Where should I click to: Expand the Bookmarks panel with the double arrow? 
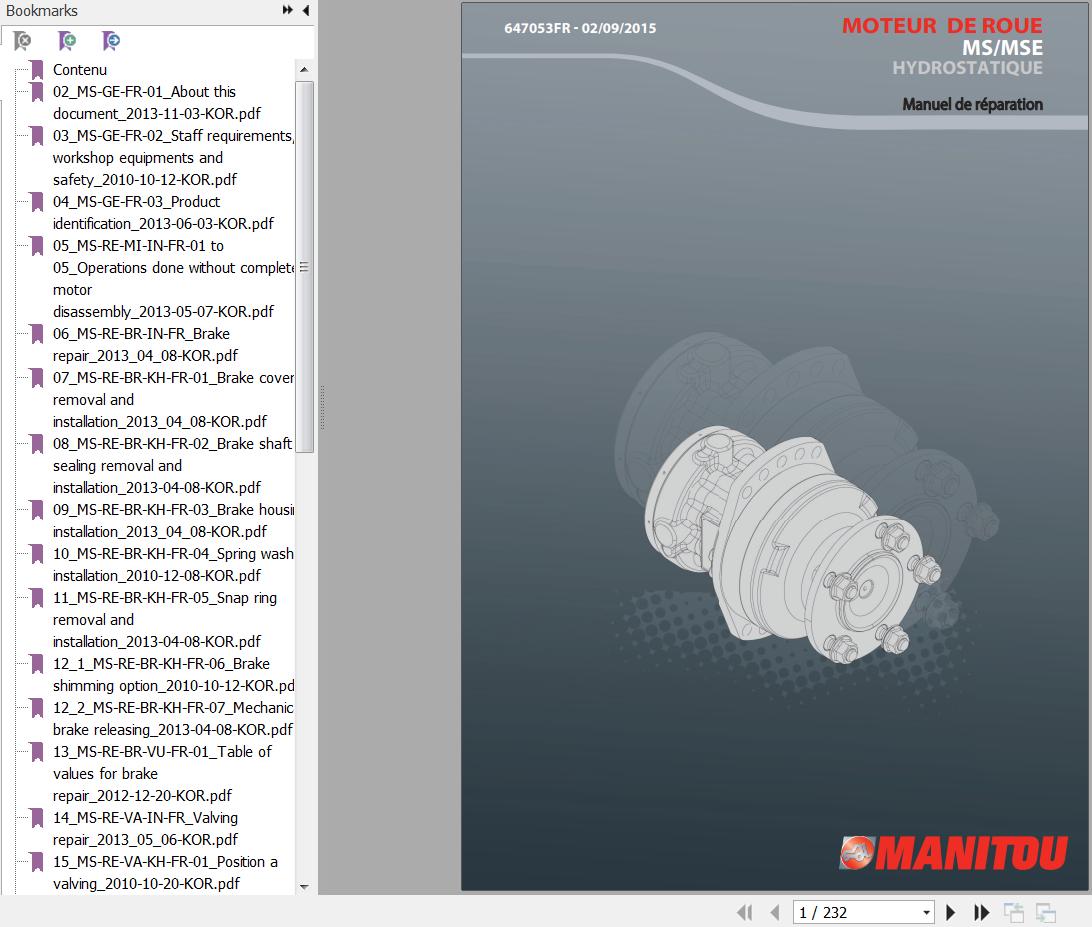tap(288, 10)
